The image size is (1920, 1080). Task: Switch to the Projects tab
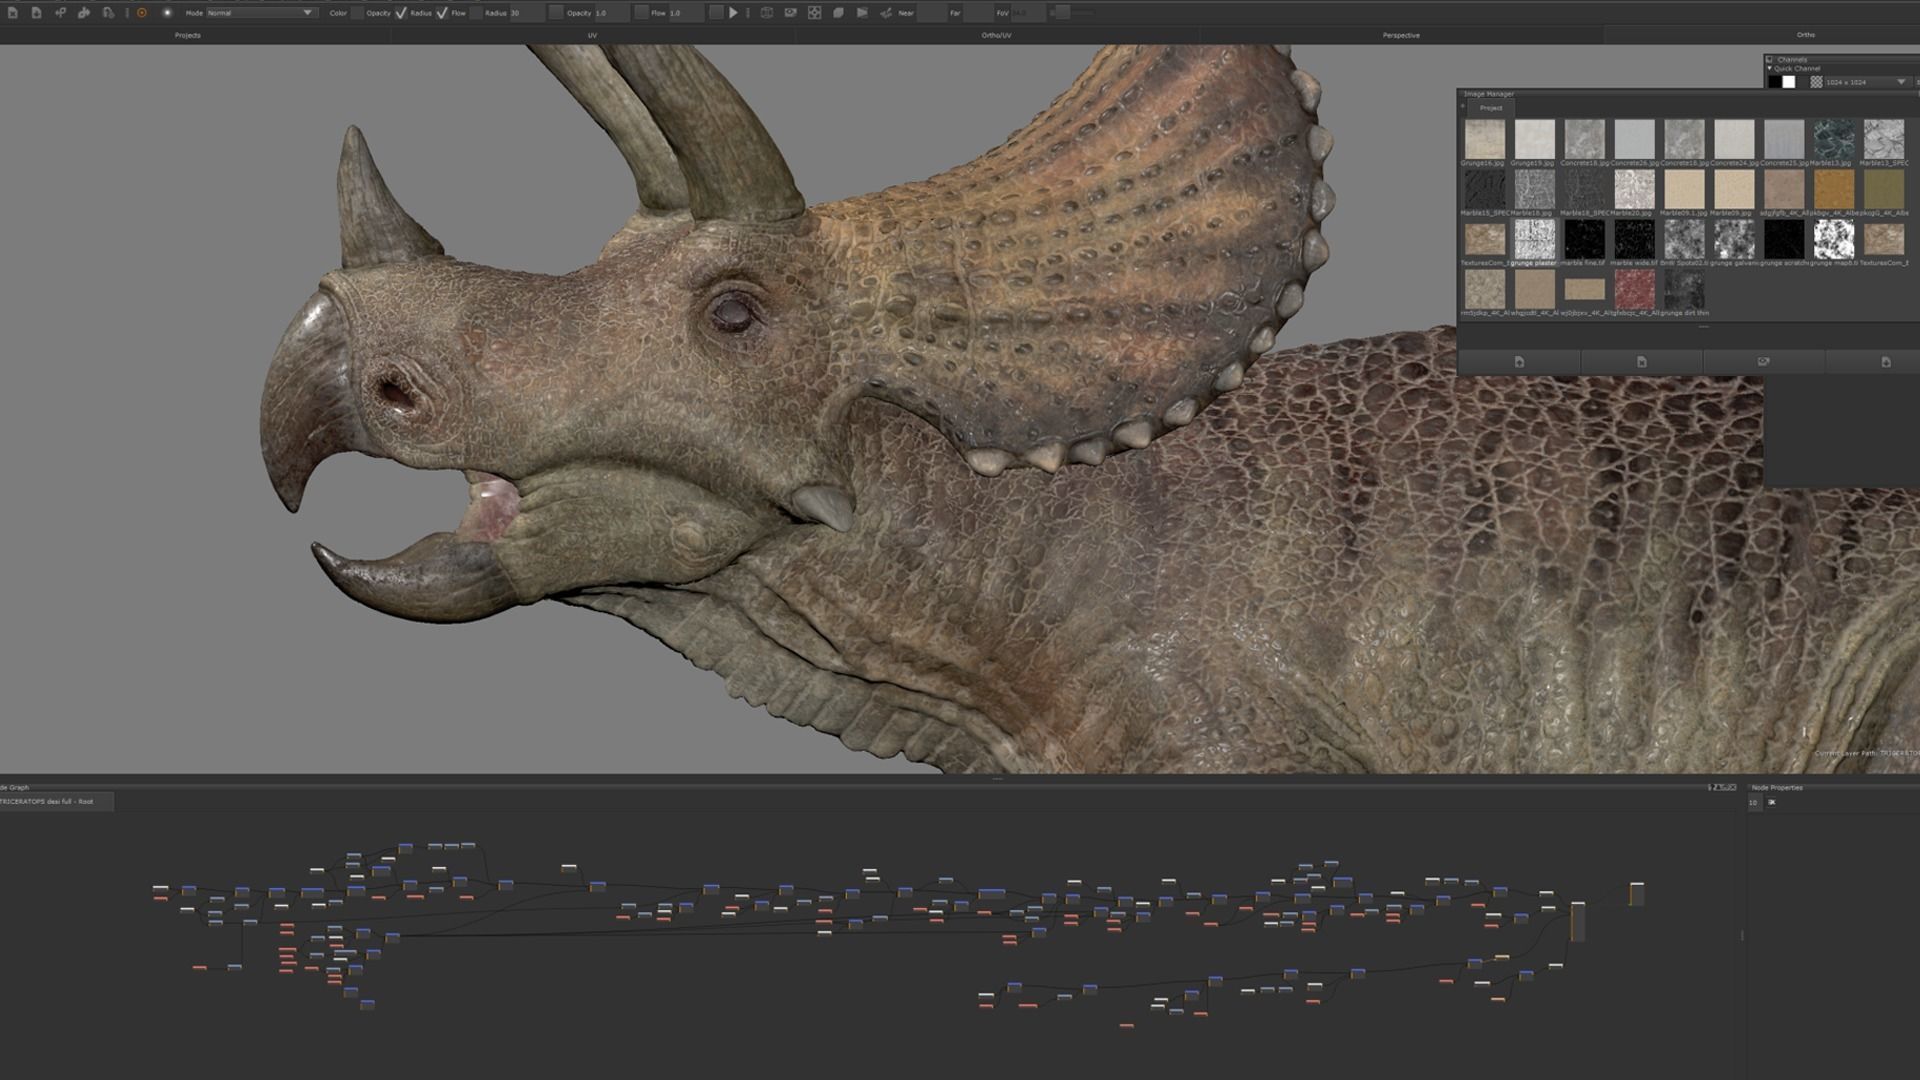[188, 35]
